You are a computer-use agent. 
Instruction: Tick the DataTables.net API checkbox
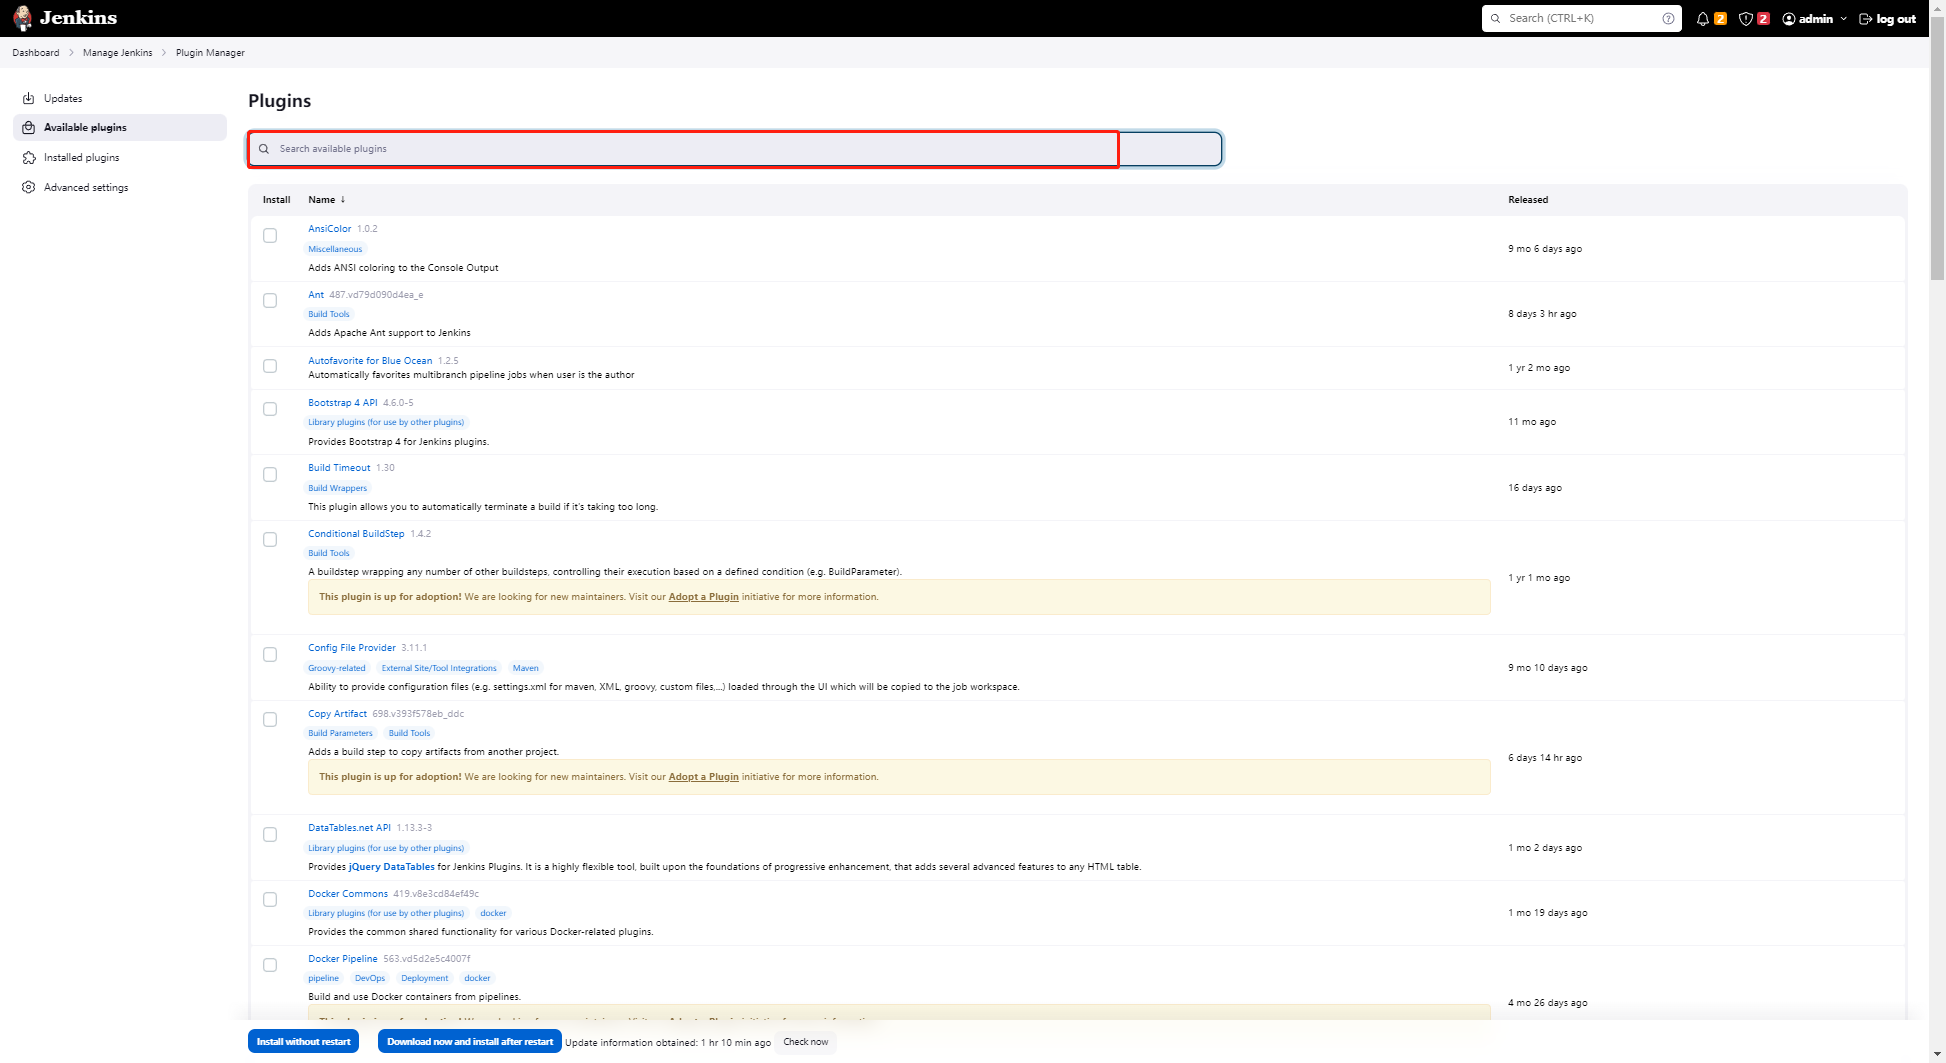(270, 834)
